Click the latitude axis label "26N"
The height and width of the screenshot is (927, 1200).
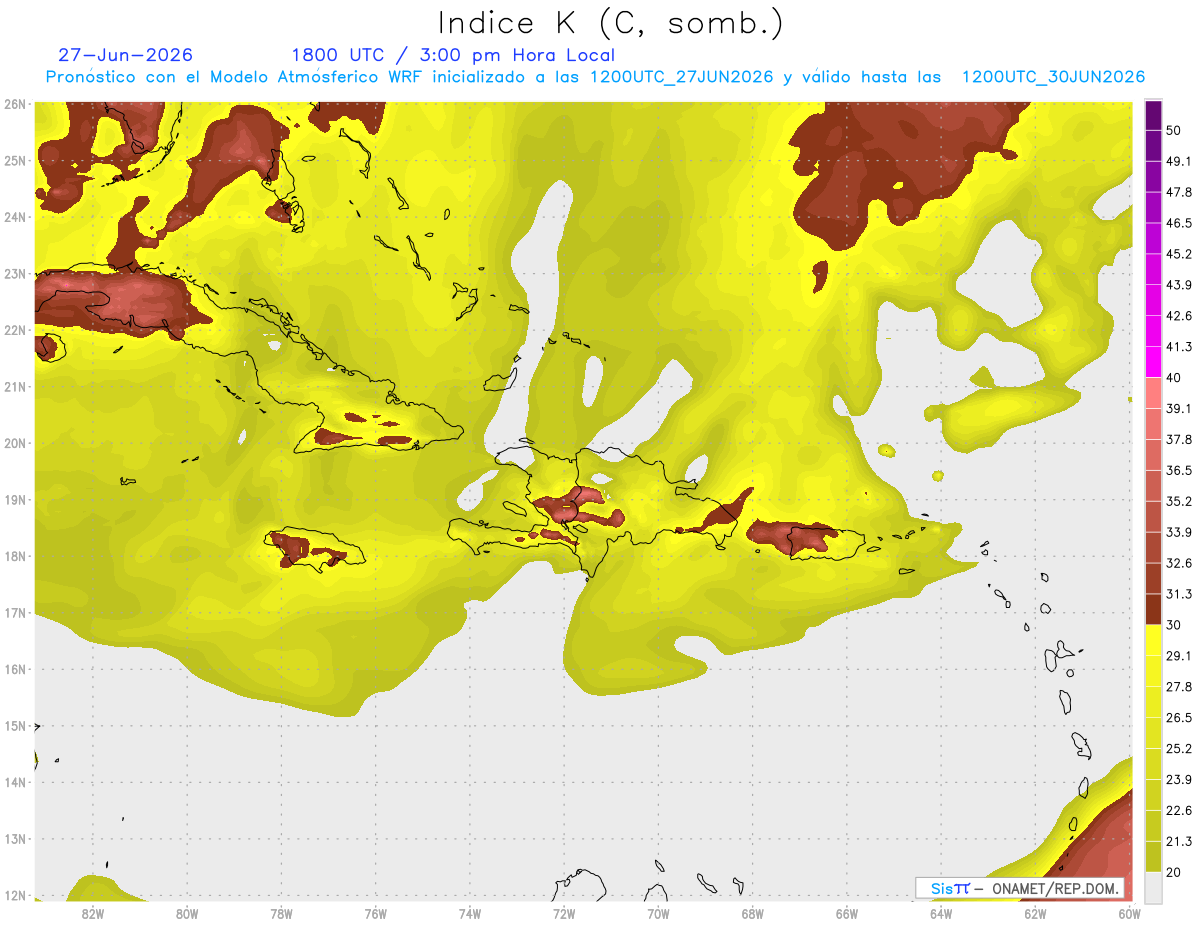pyautogui.click(x=15, y=103)
